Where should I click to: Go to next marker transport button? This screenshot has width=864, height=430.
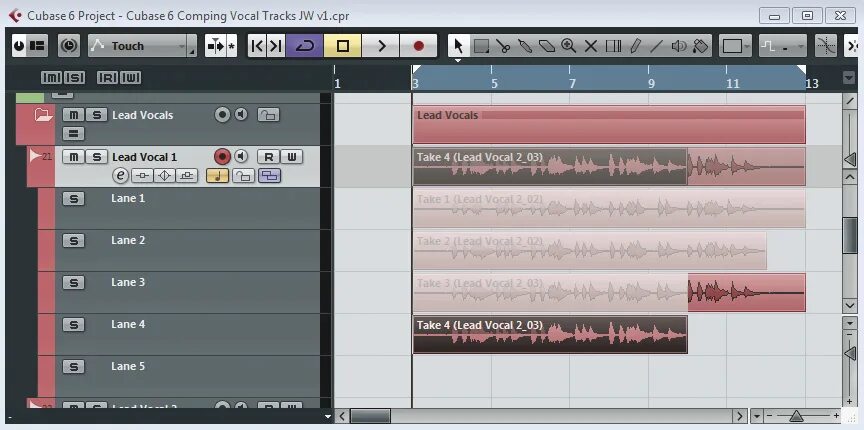[276, 46]
